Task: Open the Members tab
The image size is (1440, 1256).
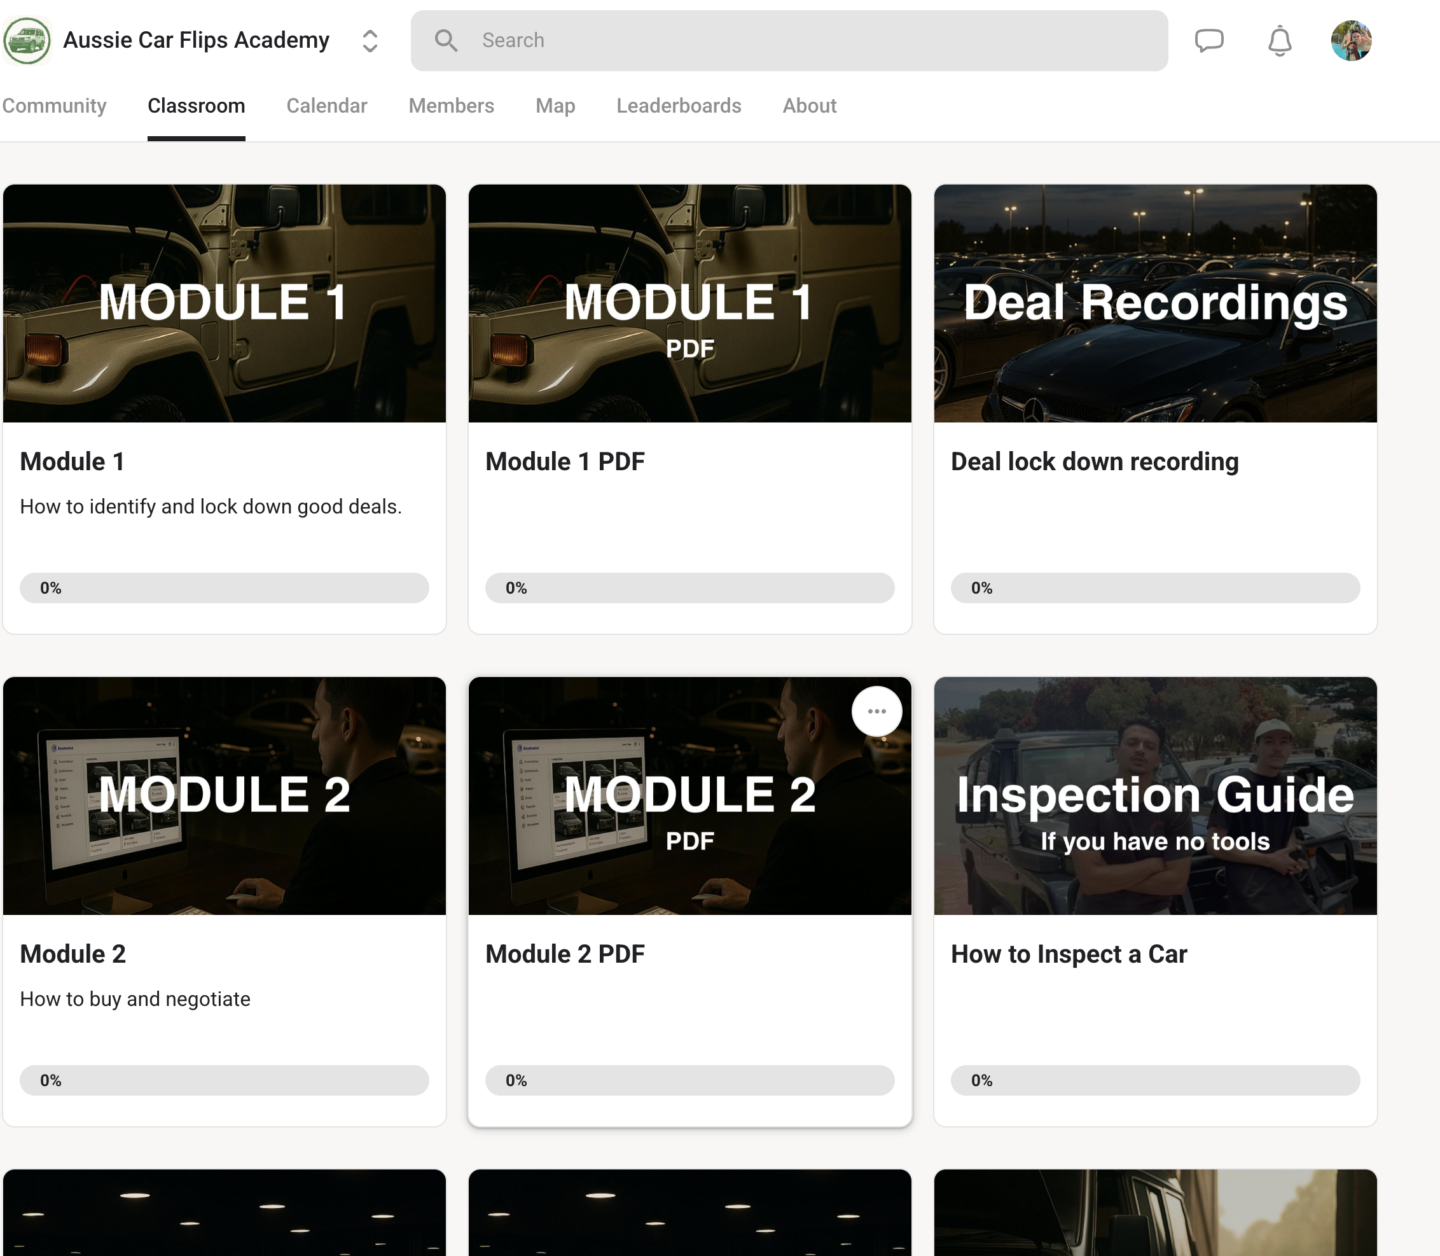Action: click(x=451, y=106)
